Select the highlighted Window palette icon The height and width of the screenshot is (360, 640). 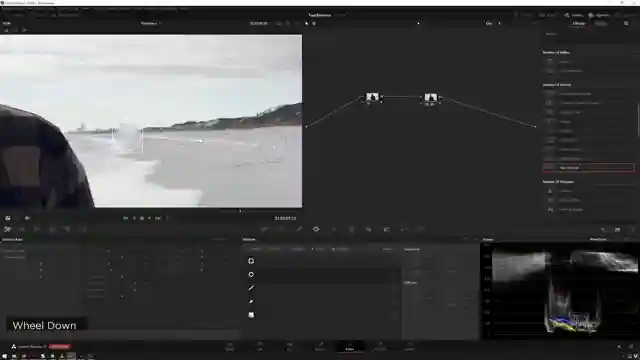[x=316, y=229]
